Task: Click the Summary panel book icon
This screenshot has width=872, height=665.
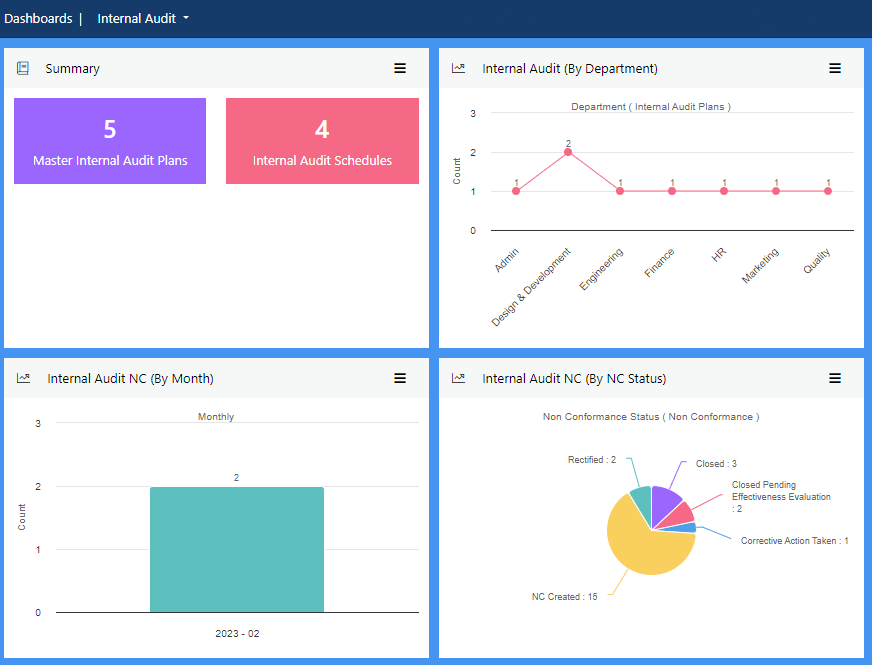Action: (22, 68)
